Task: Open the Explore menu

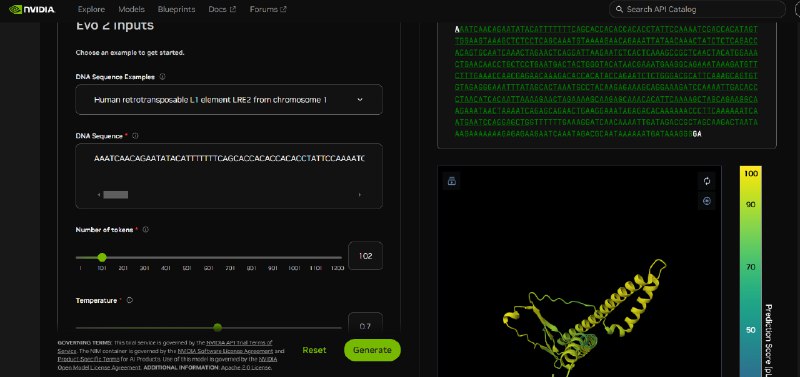Action: point(91,9)
